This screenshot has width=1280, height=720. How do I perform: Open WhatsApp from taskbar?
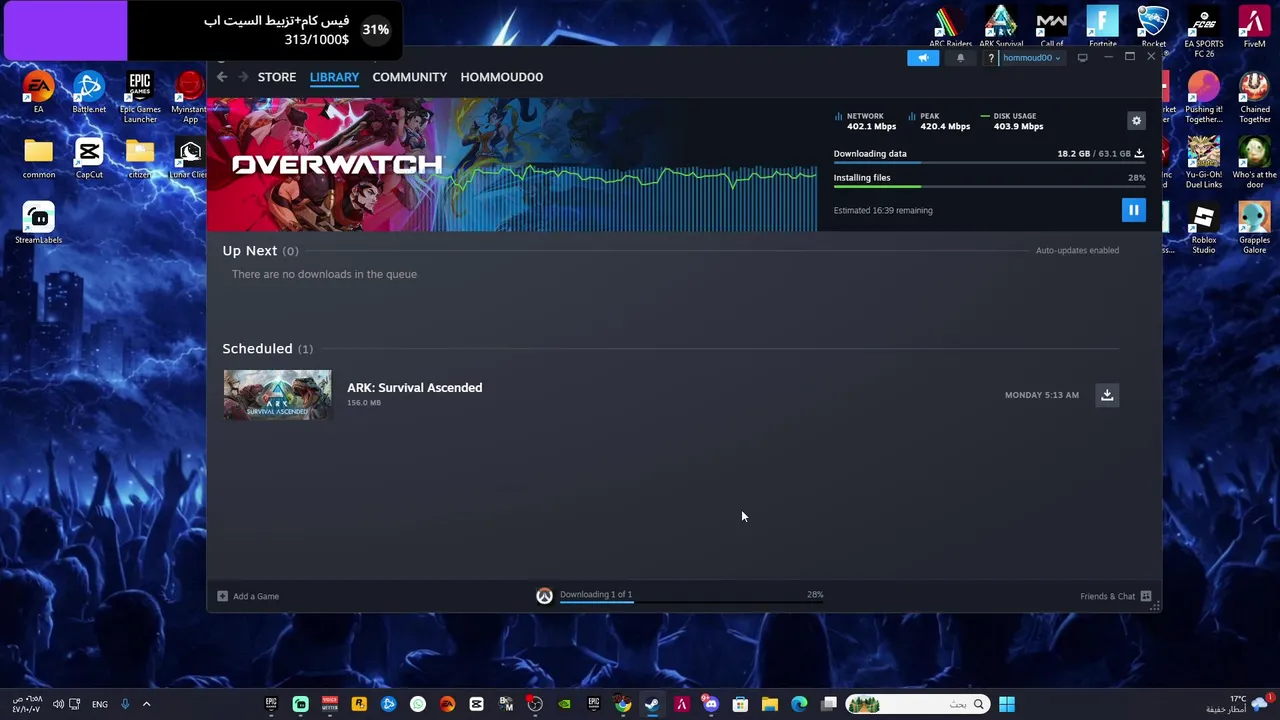point(418,704)
